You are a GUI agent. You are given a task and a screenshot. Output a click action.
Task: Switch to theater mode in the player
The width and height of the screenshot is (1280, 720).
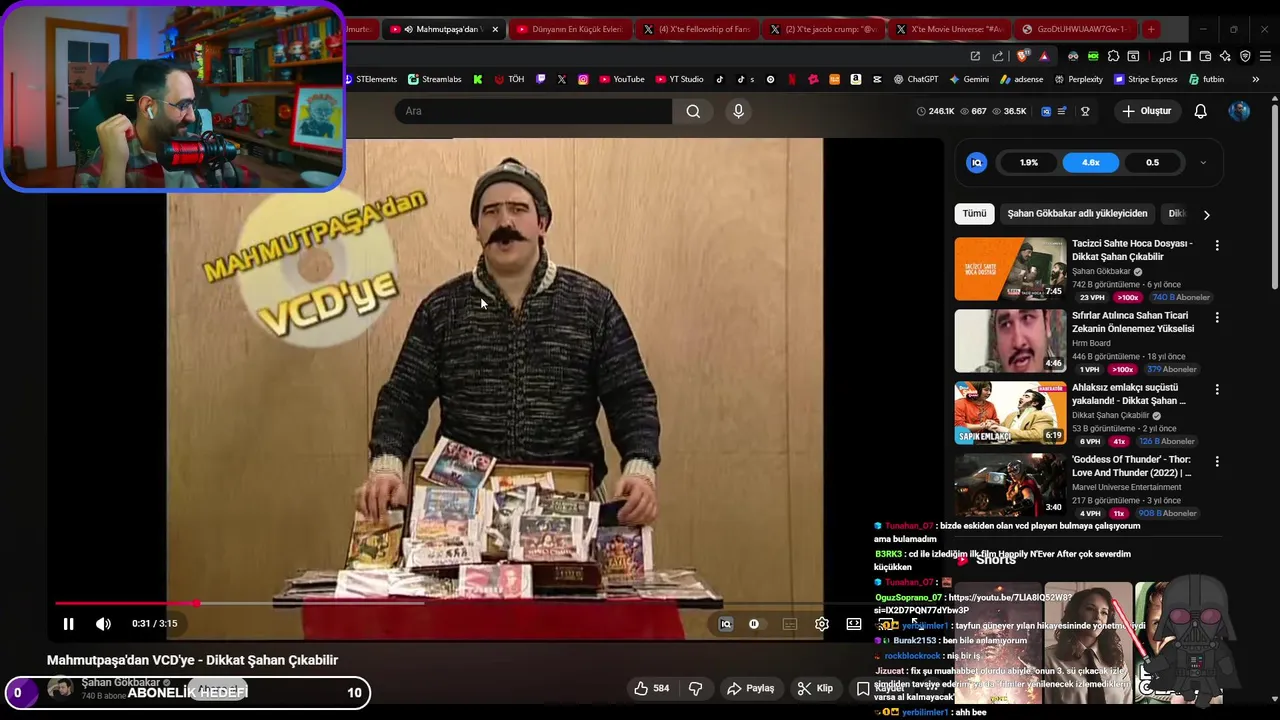click(854, 624)
